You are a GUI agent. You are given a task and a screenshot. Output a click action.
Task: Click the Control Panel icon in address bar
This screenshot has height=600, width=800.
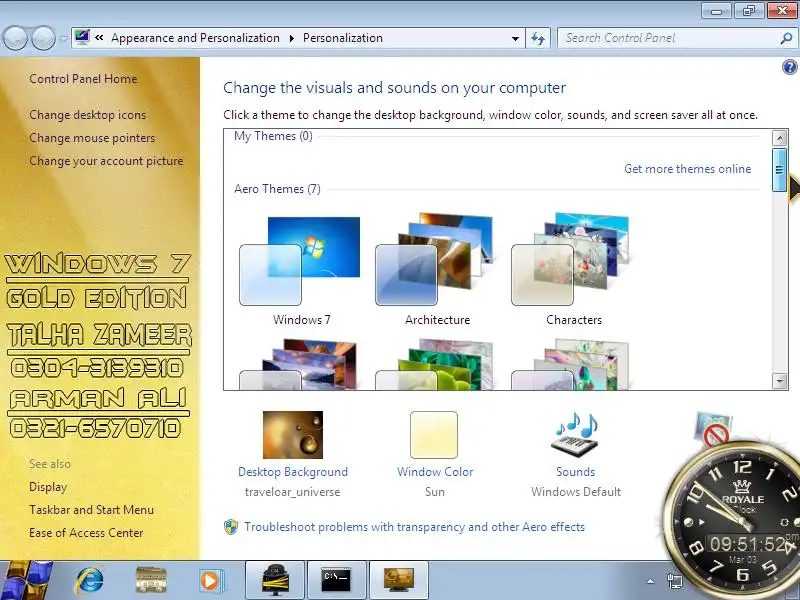click(x=82, y=37)
